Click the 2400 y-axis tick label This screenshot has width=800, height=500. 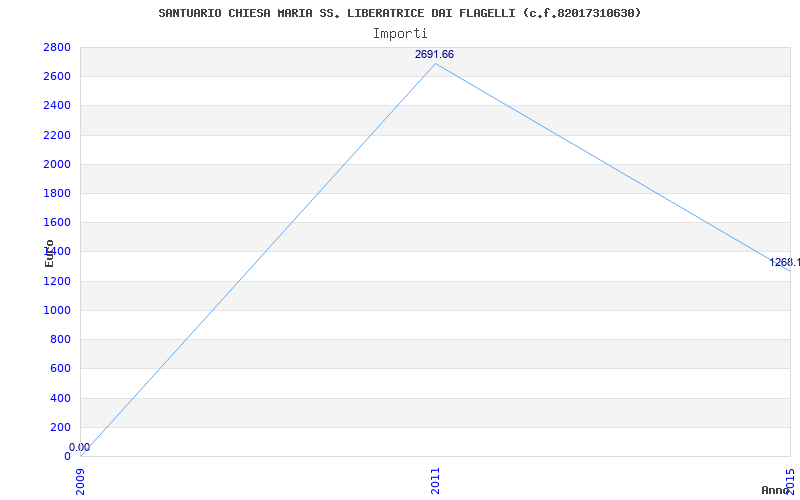57,106
